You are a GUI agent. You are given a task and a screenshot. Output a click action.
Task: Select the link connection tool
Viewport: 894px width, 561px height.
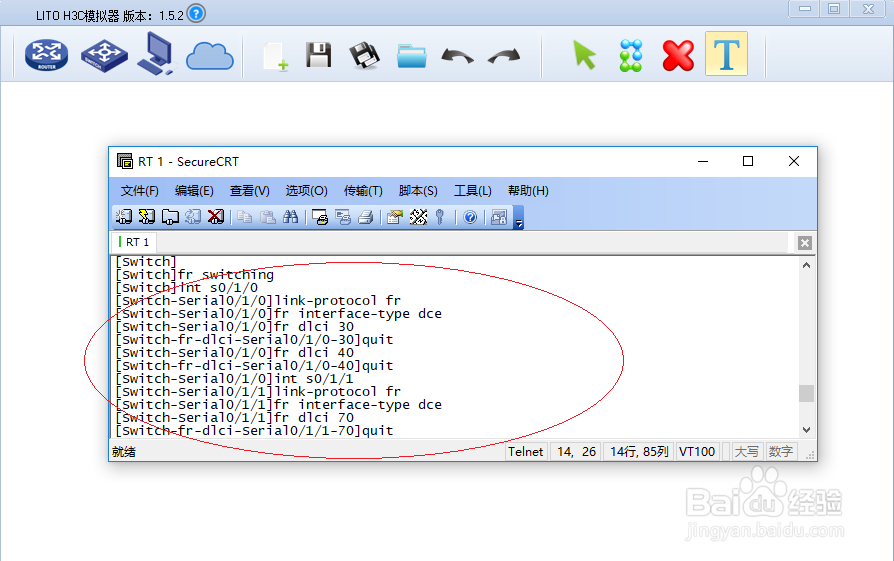(631, 55)
